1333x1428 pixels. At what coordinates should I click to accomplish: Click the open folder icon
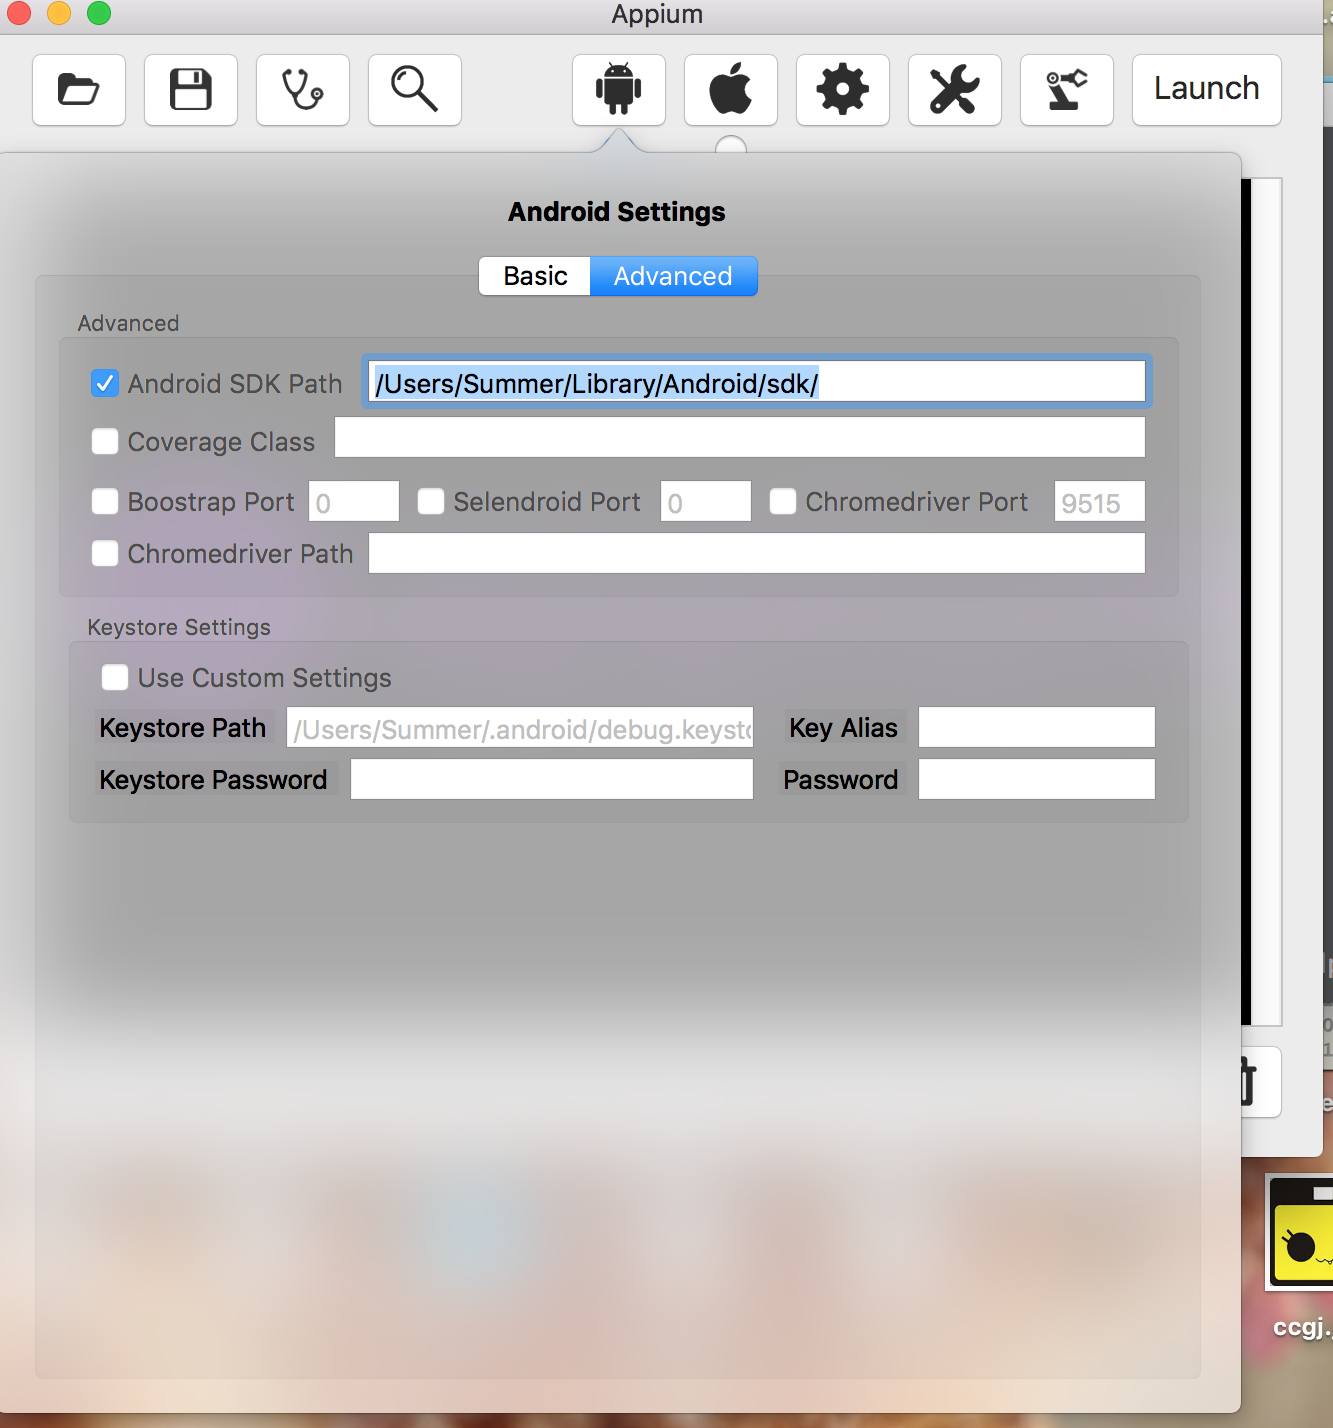[x=79, y=90]
